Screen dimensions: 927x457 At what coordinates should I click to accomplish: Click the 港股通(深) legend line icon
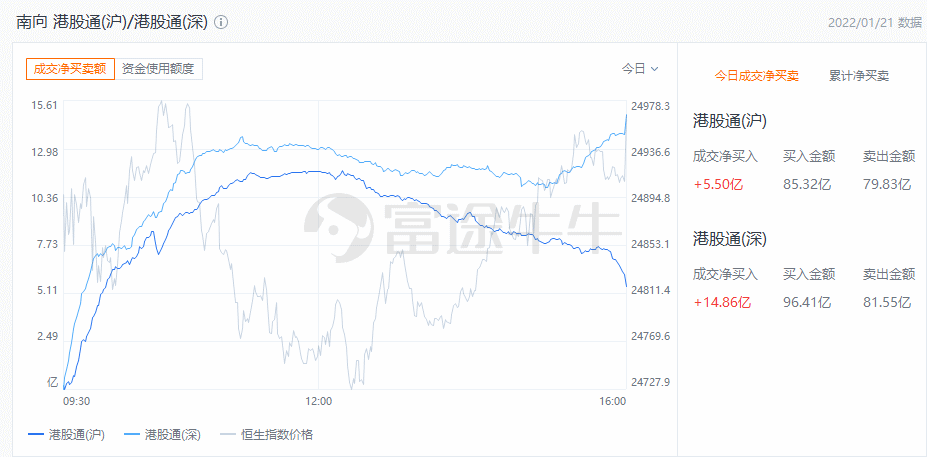[132, 435]
